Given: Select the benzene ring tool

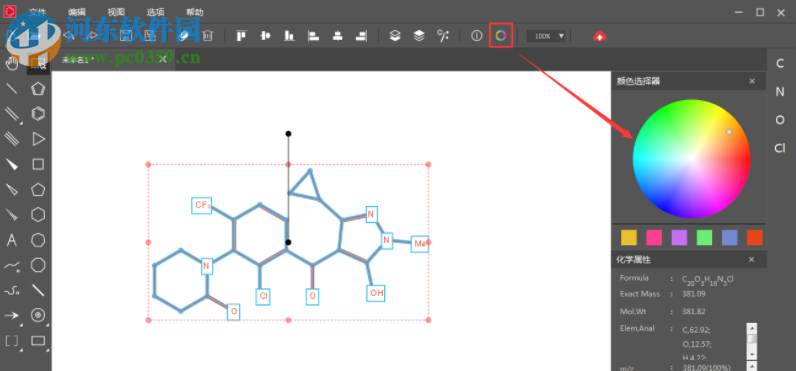Looking at the screenshot, I should tap(38, 114).
